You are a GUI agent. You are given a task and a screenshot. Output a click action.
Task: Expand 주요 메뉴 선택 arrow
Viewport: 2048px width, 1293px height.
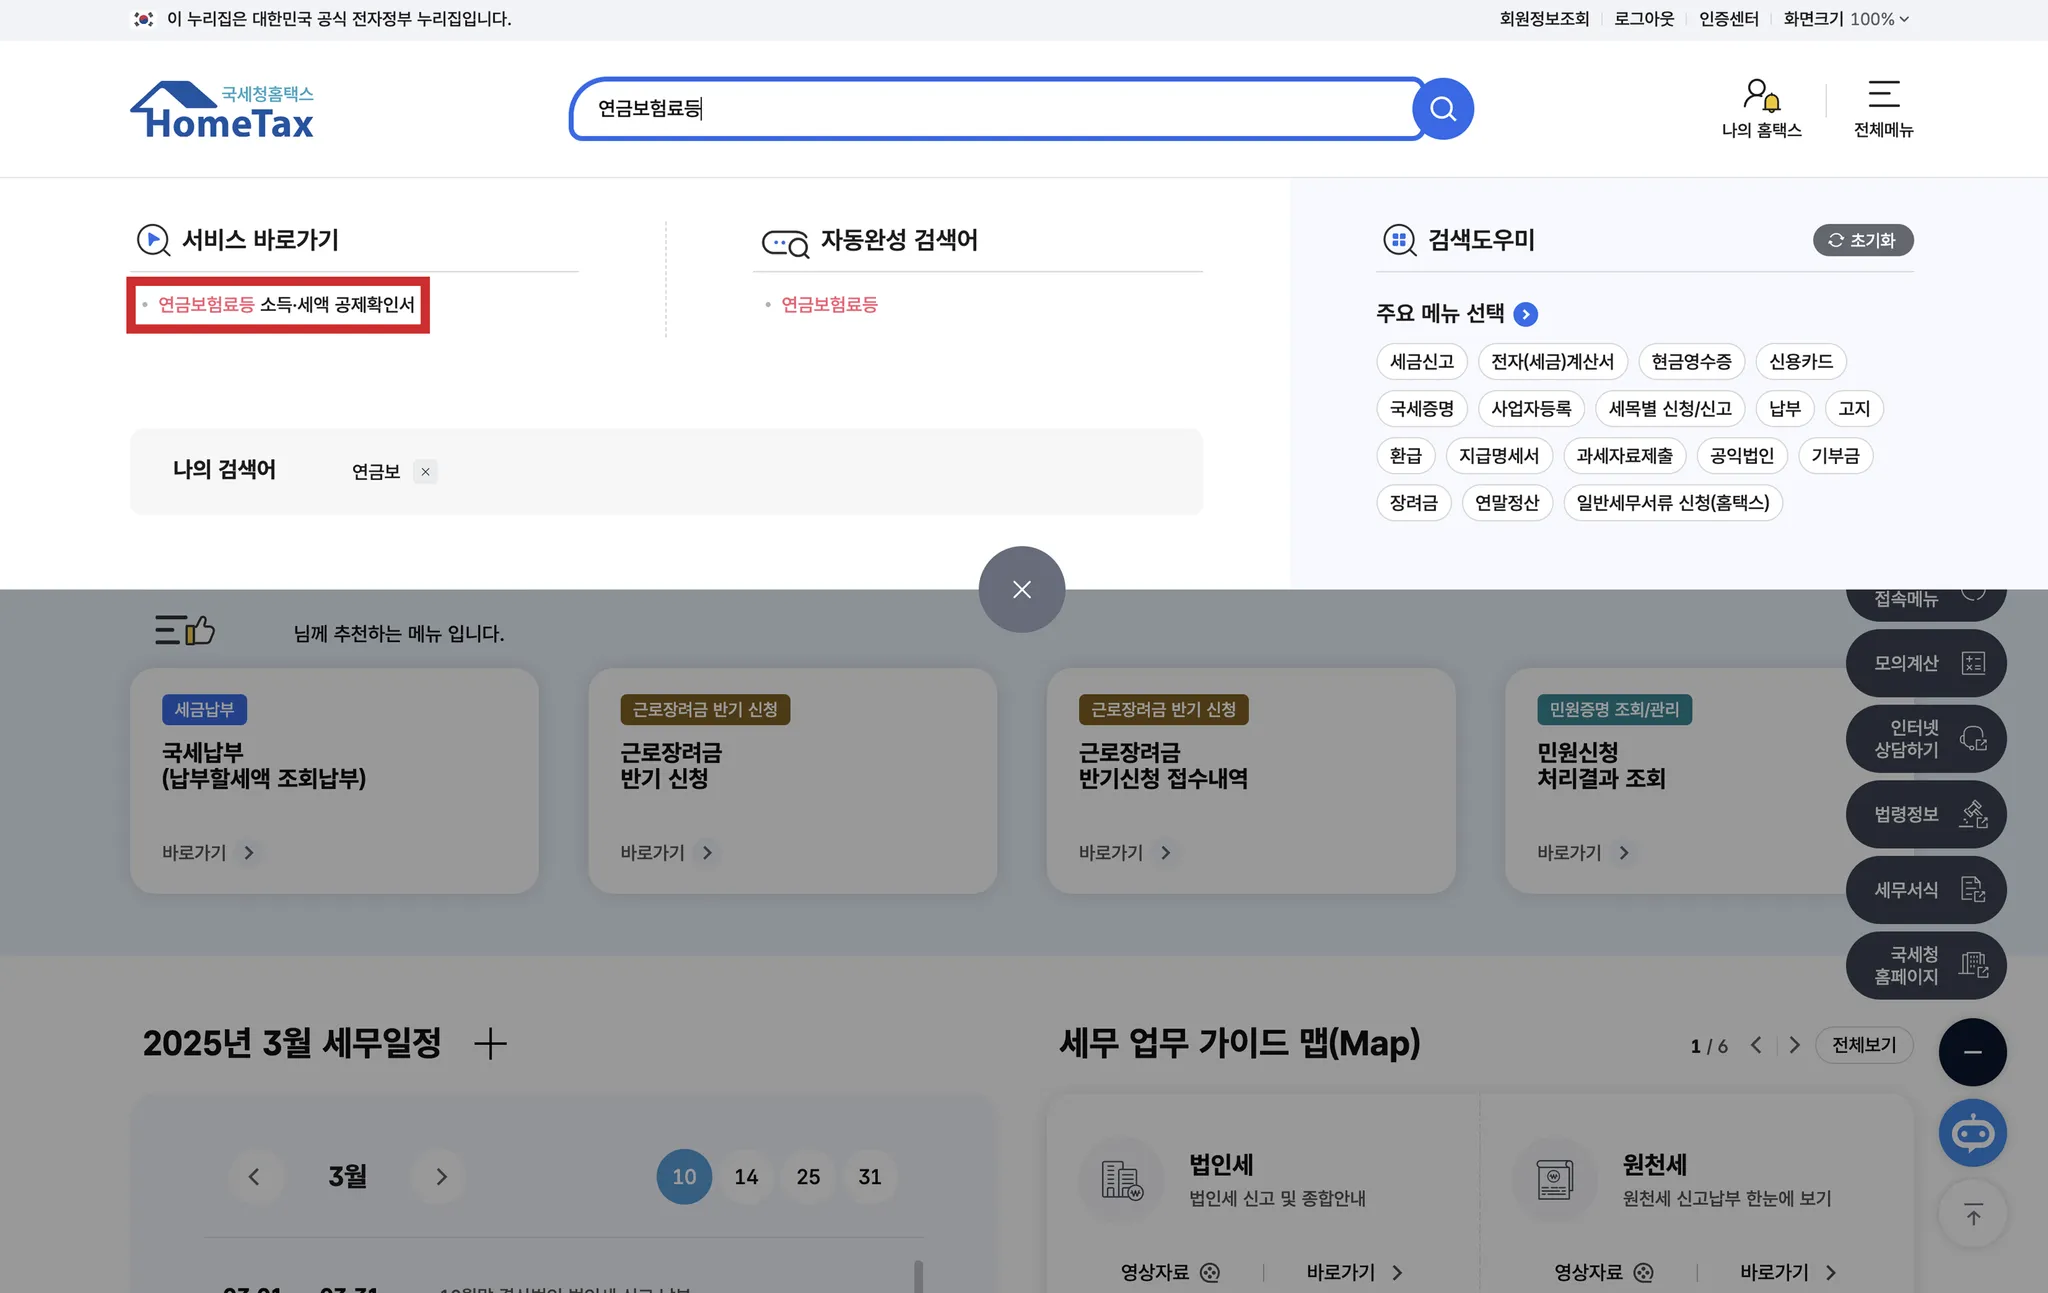pyautogui.click(x=1525, y=314)
